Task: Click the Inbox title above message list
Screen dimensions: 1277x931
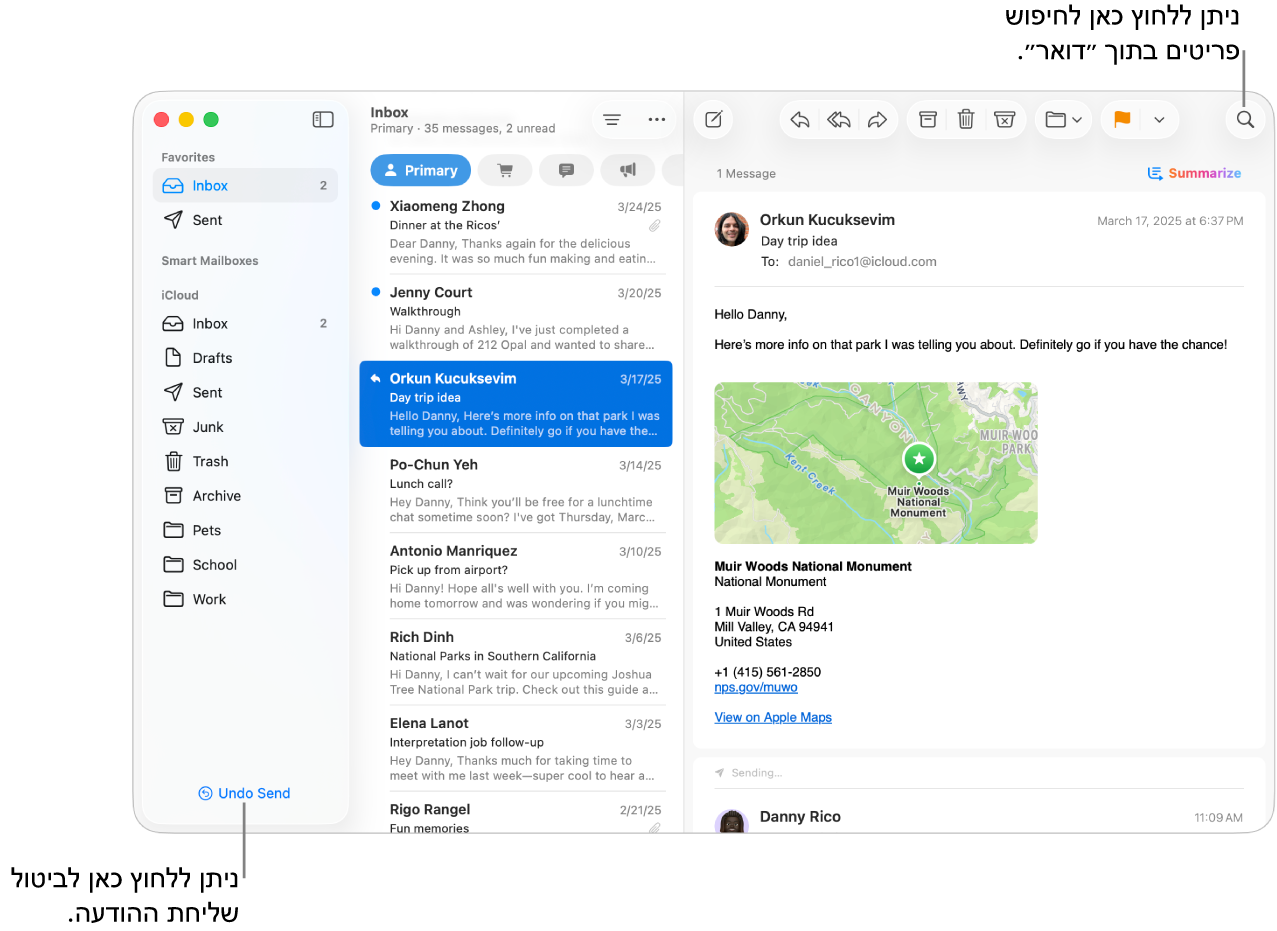Action: click(390, 112)
